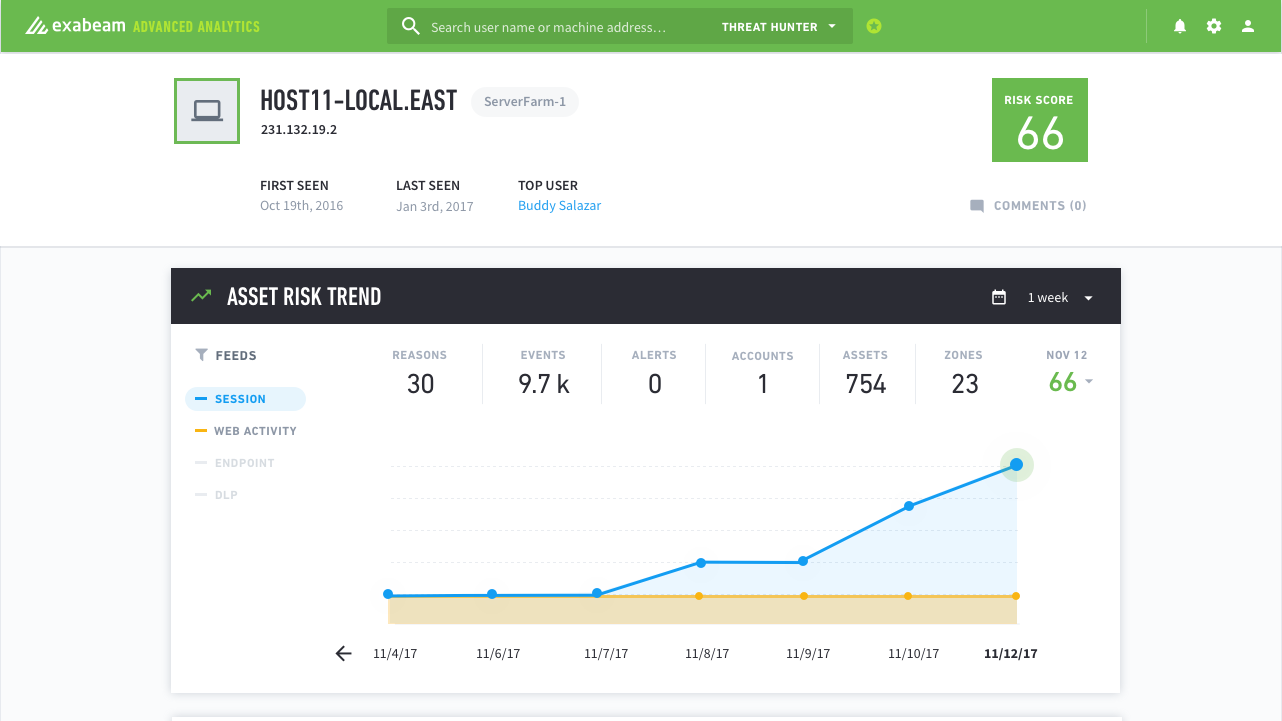Click the 11/7/17 session data point
This screenshot has width=1282, height=721.
point(597,593)
